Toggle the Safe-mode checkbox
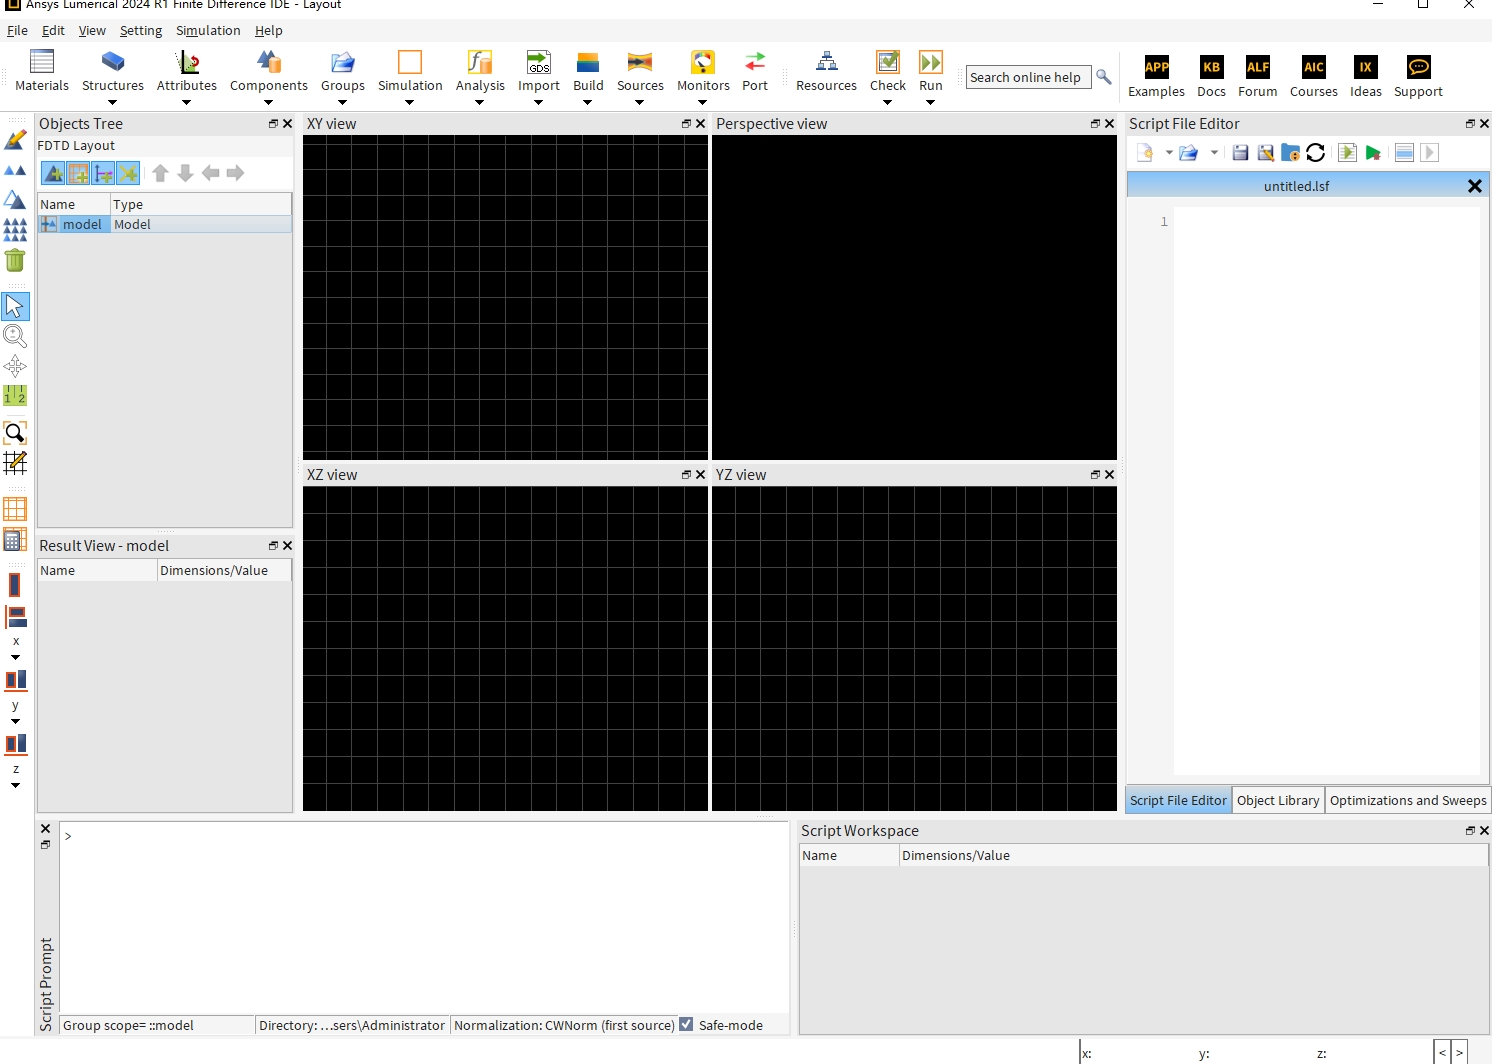Viewport: 1492px width, 1064px height. pos(686,1025)
